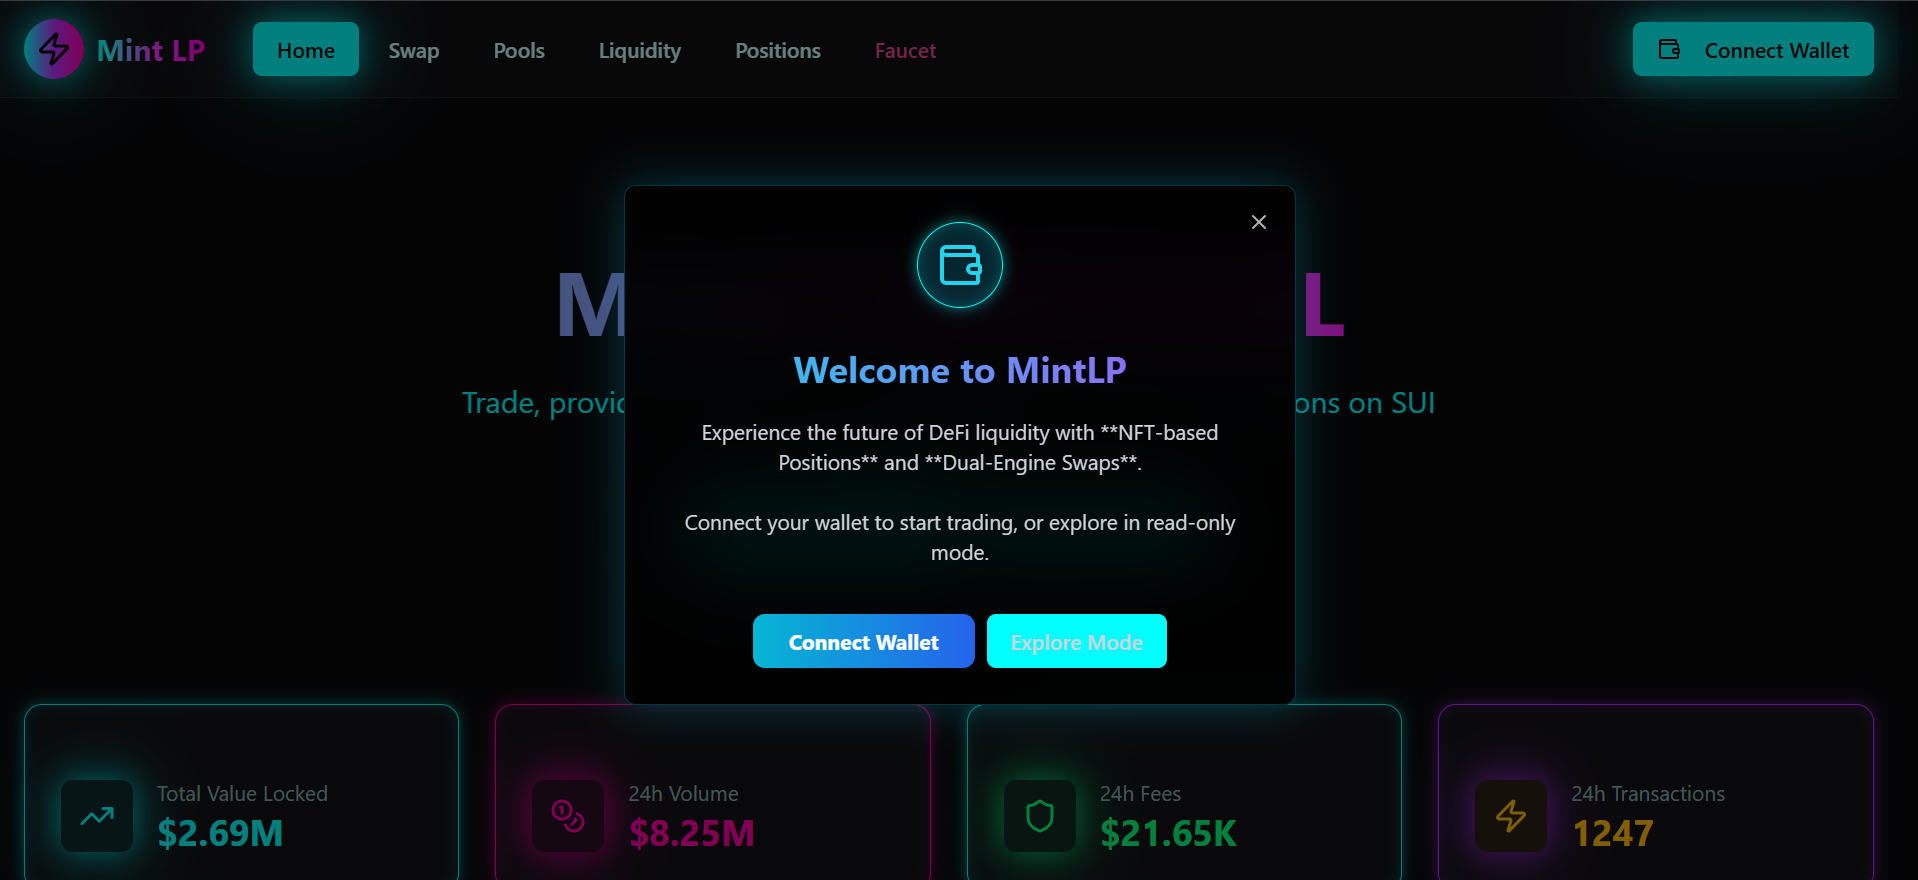Select the $2.69M Total Value Locked card

coord(241,792)
